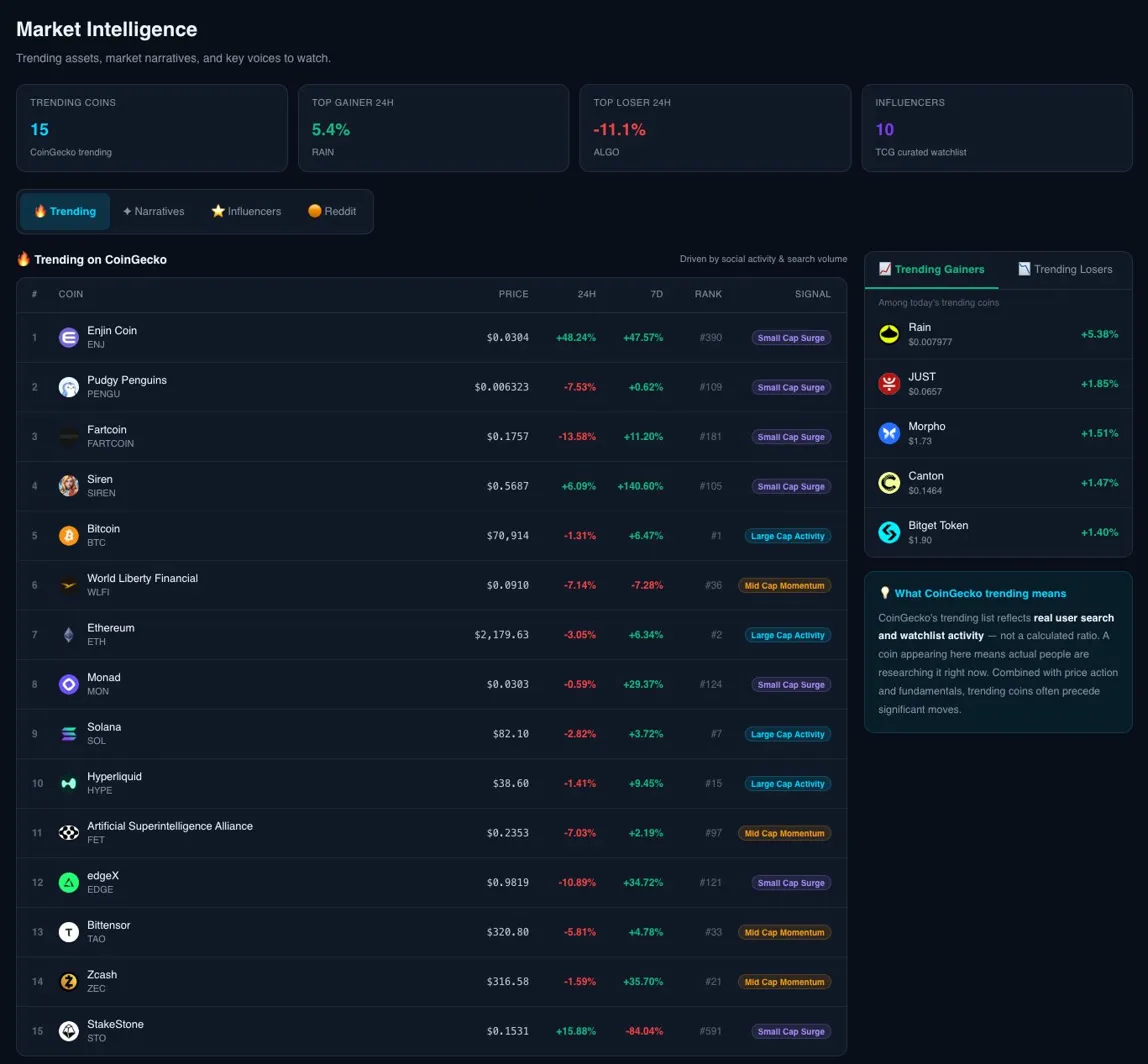Click the Enjin Coin logo icon
Image resolution: width=1148 pixels, height=1064 pixels.
[x=68, y=338]
